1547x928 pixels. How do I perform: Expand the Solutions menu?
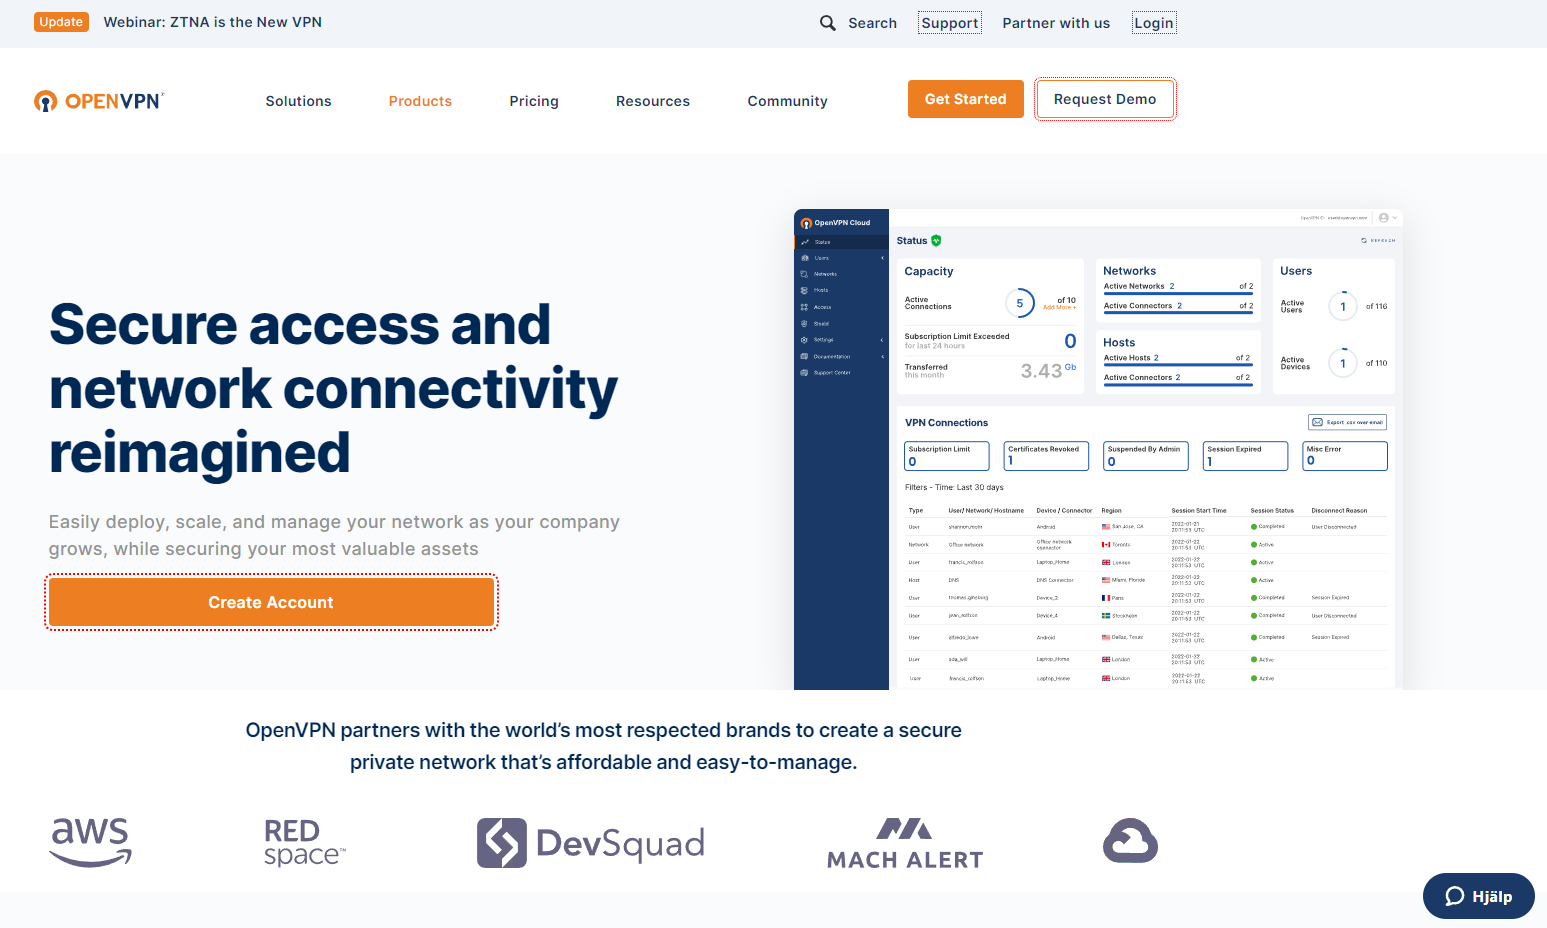[298, 101]
